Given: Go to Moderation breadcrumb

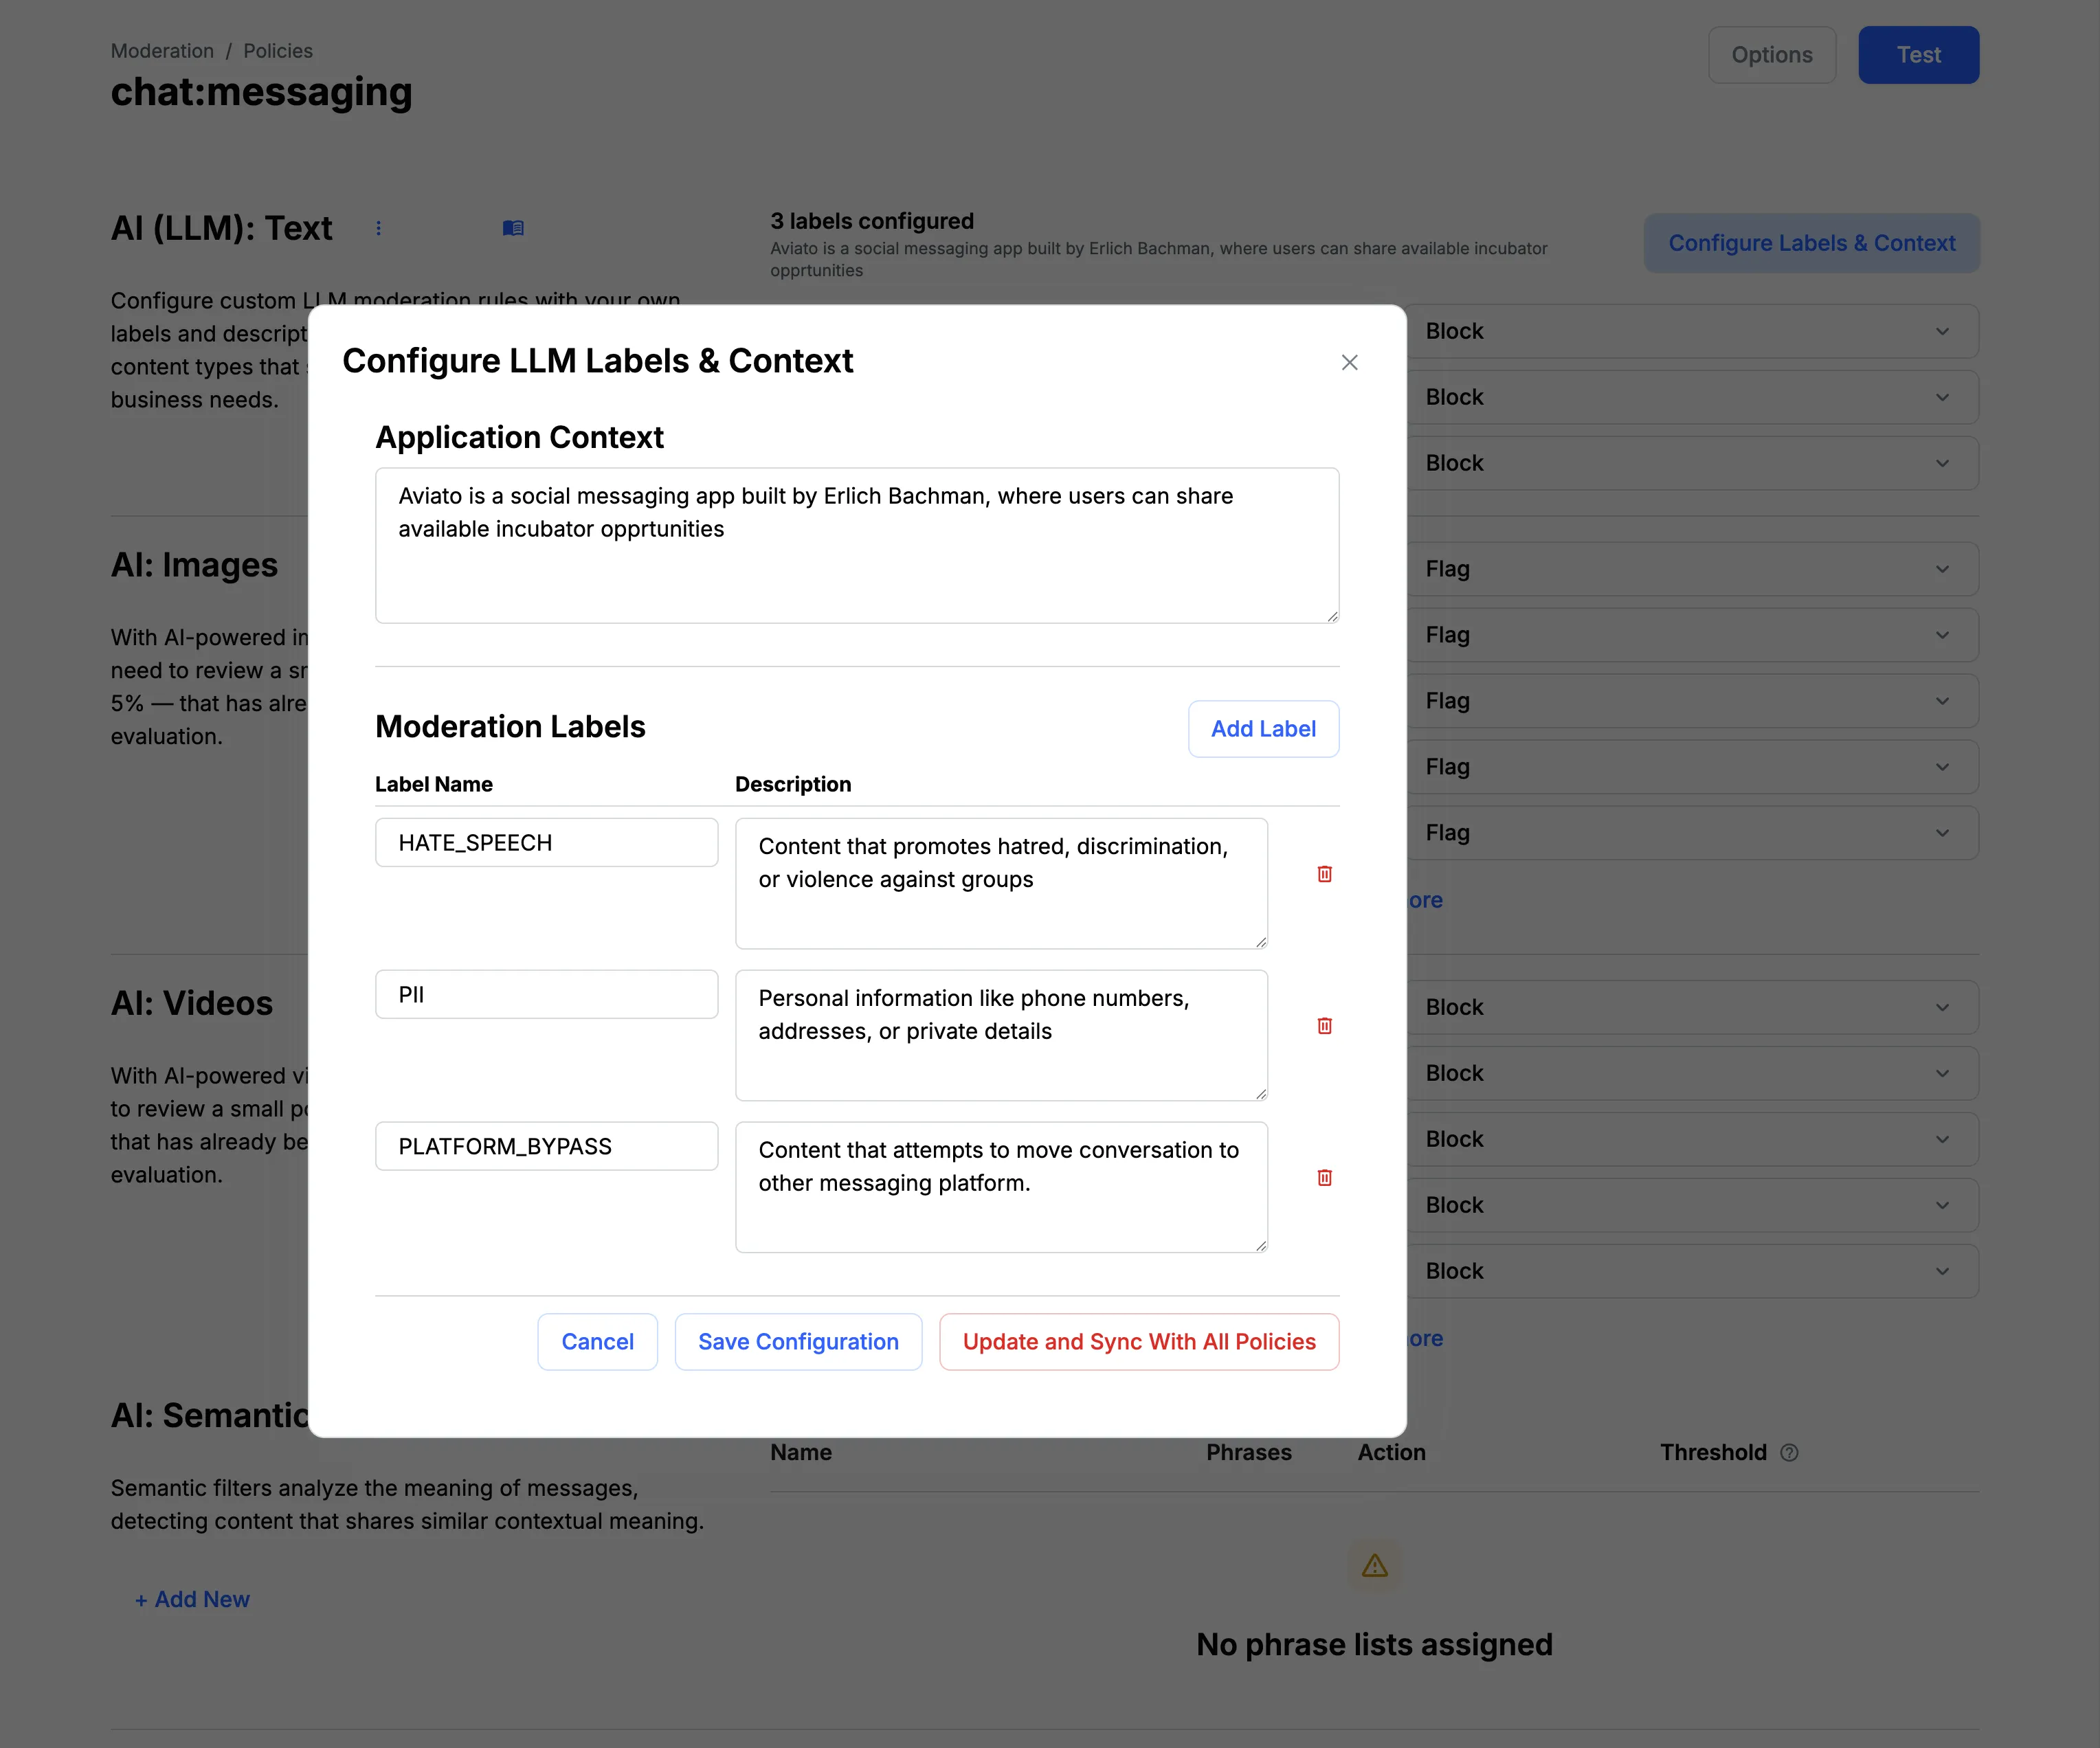Looking at the screenshot, I should click(x=162, y=51).
